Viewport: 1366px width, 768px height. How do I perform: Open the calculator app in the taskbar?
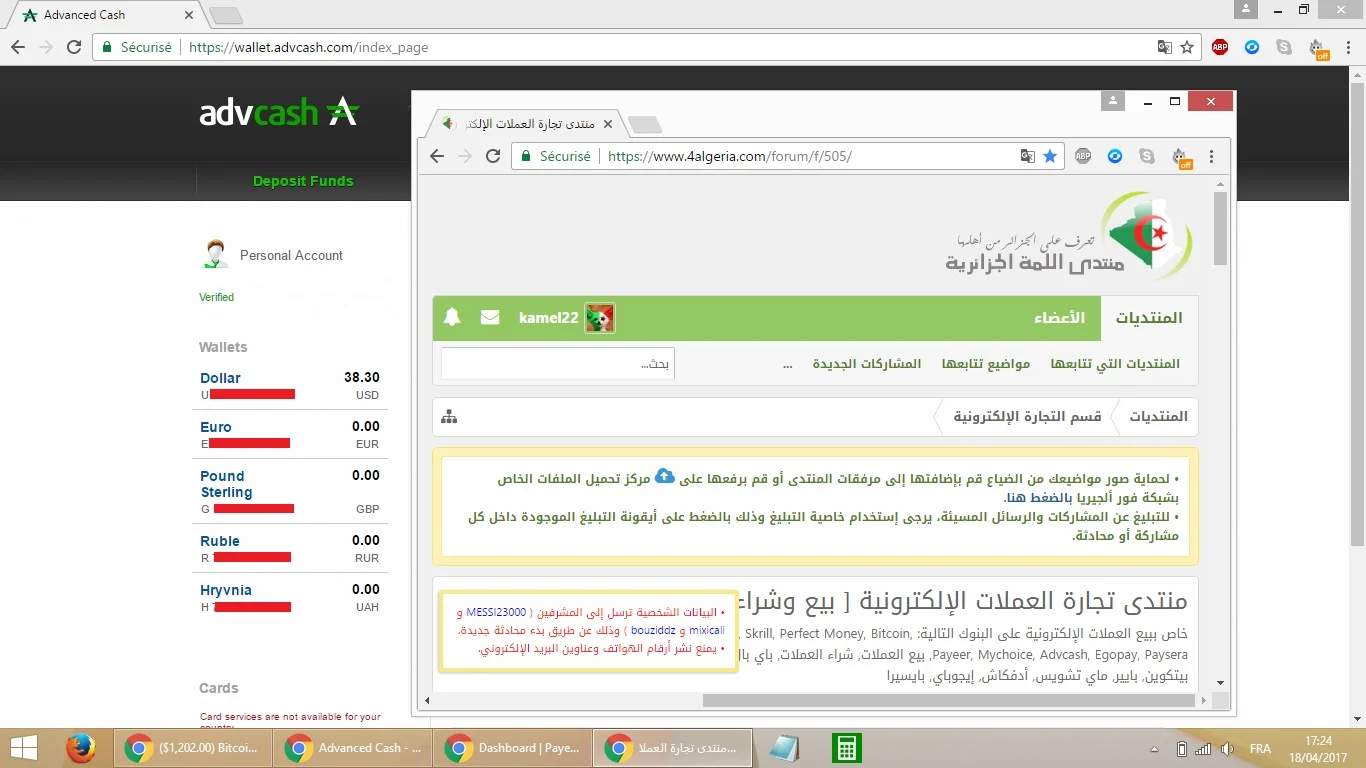point(846,748)
